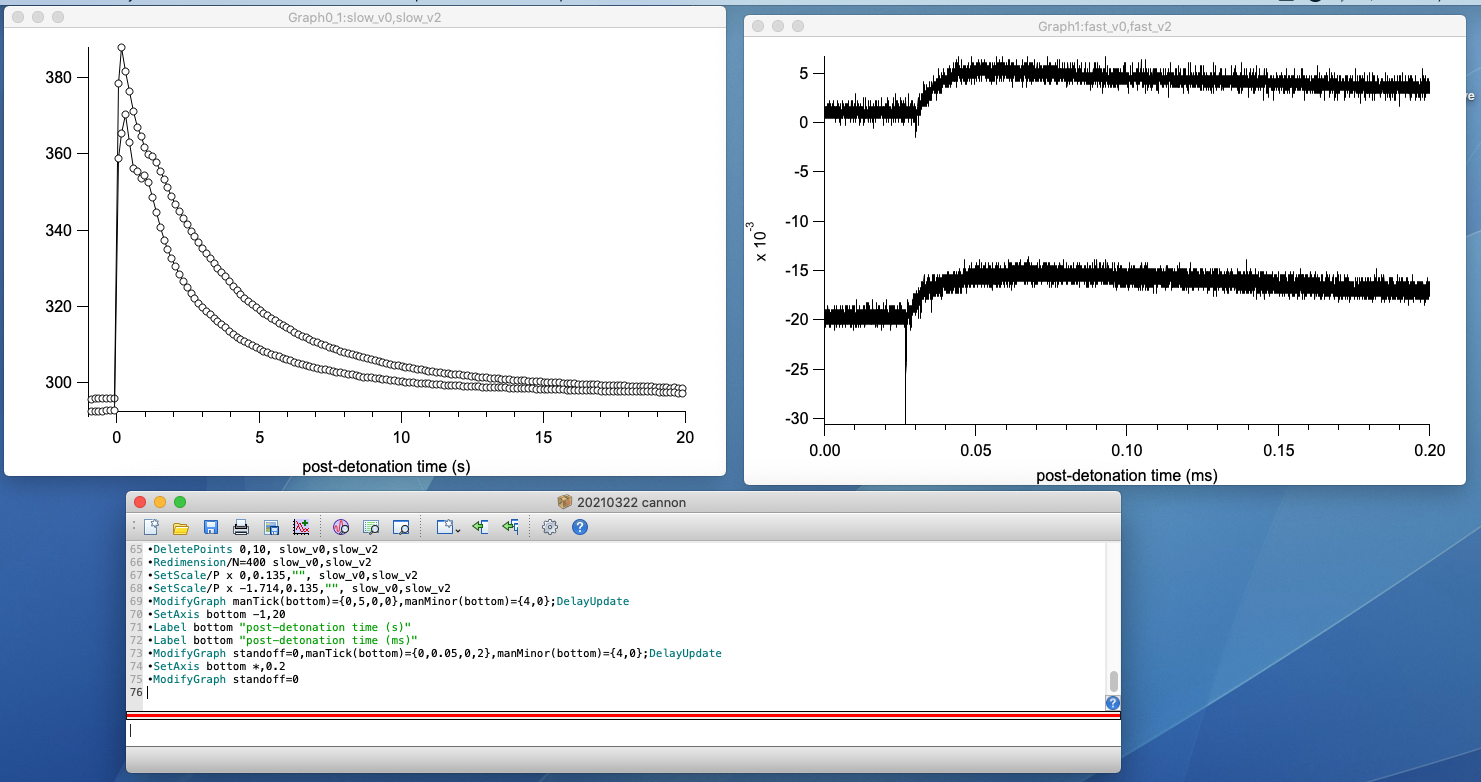Click the double green arrow windows icon
Viewport: 1481px width, 782px height.
click(511, 527)
